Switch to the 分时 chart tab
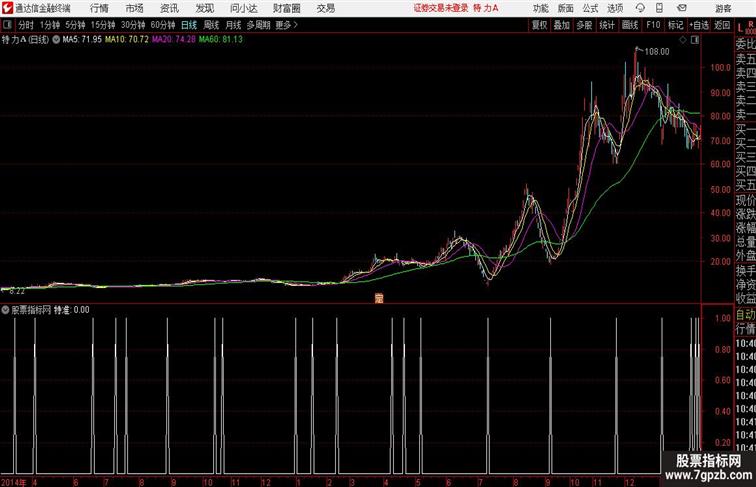 coord(26,25)
